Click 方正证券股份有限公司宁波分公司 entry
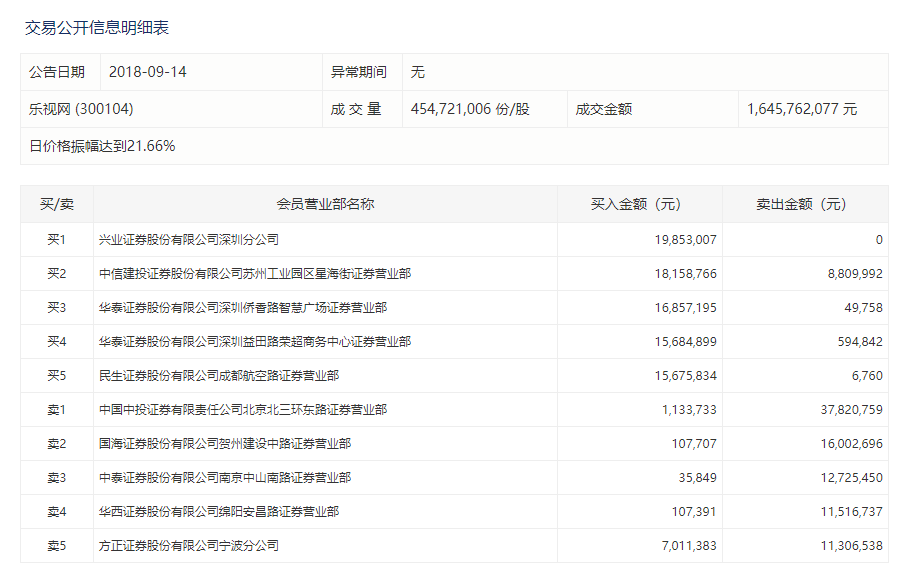Image resolution: width=905 pixels, height=576 pixels. [x=188, y=546]
